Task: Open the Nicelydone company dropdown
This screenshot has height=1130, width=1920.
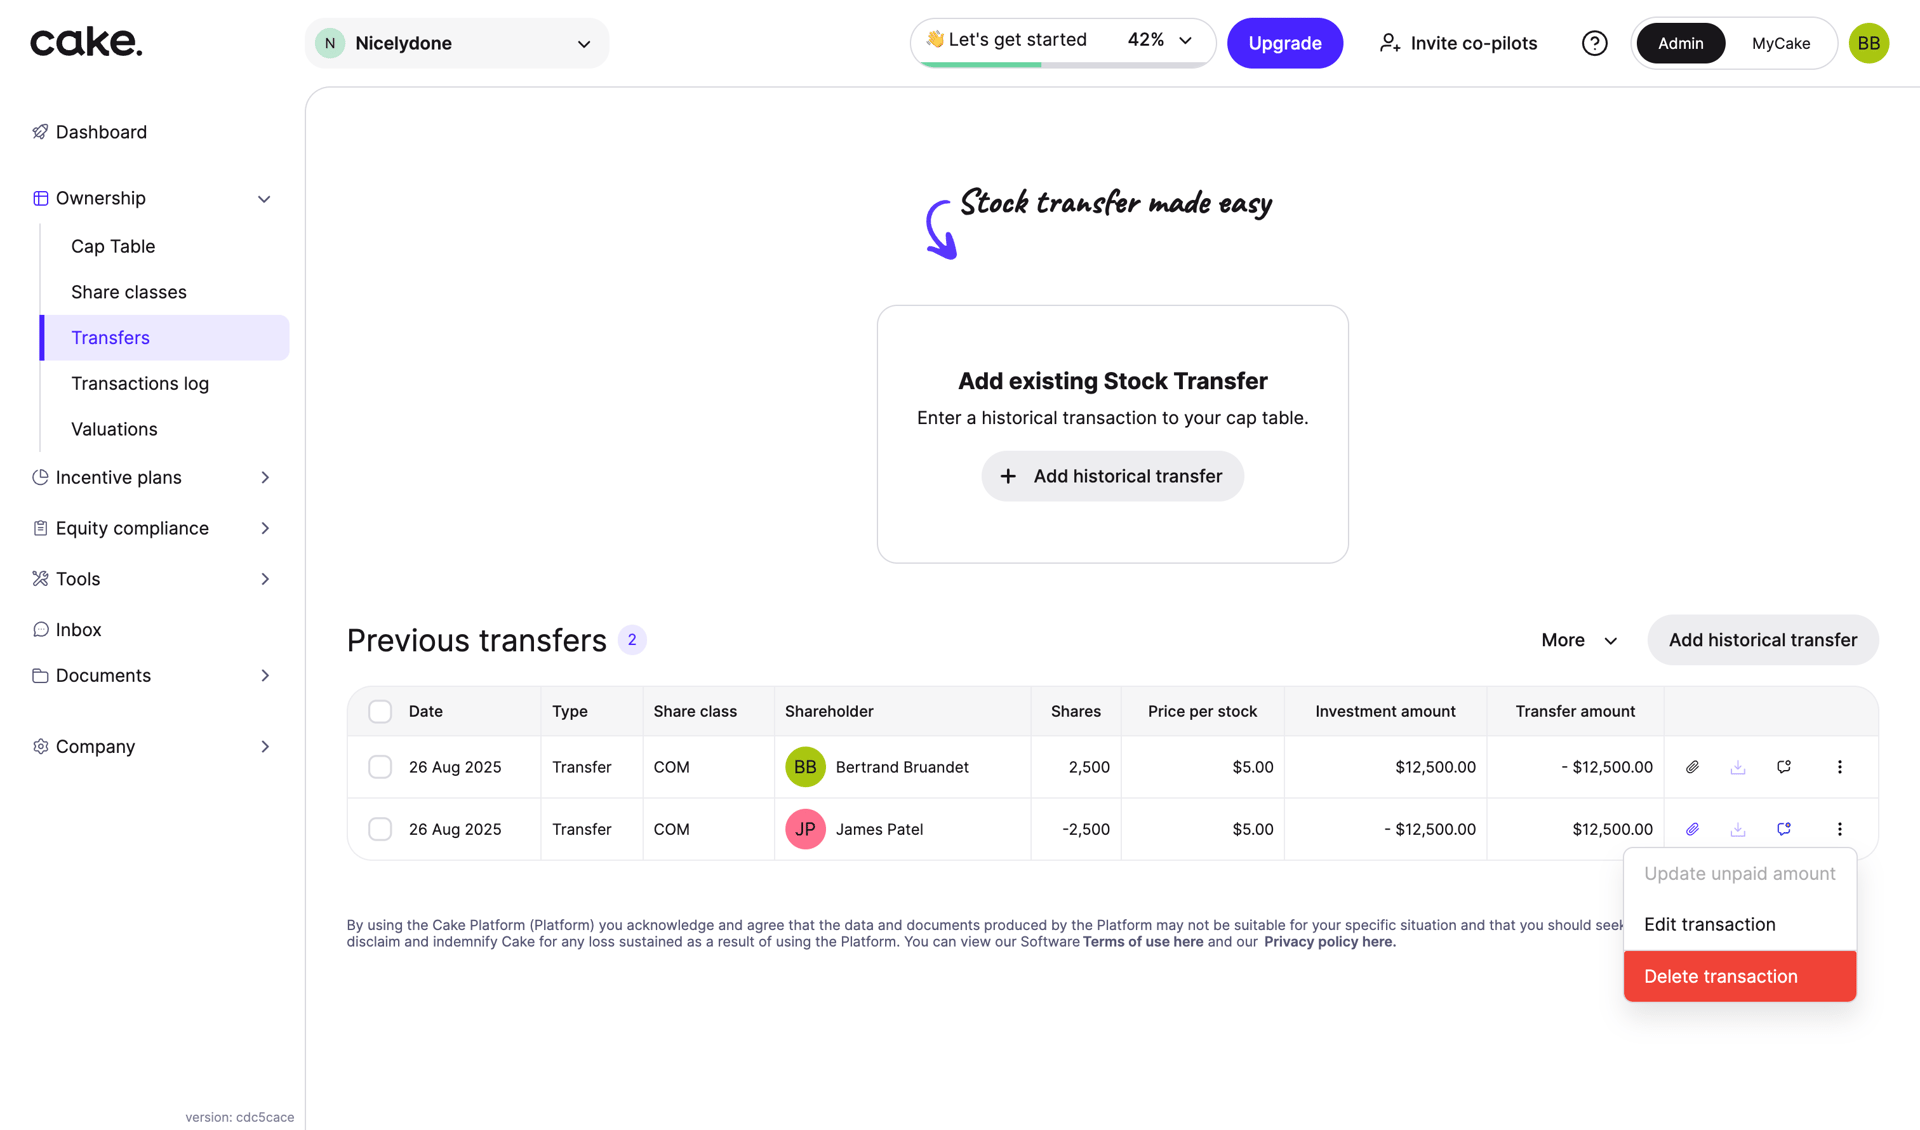Action: click(x=457, y=43)
